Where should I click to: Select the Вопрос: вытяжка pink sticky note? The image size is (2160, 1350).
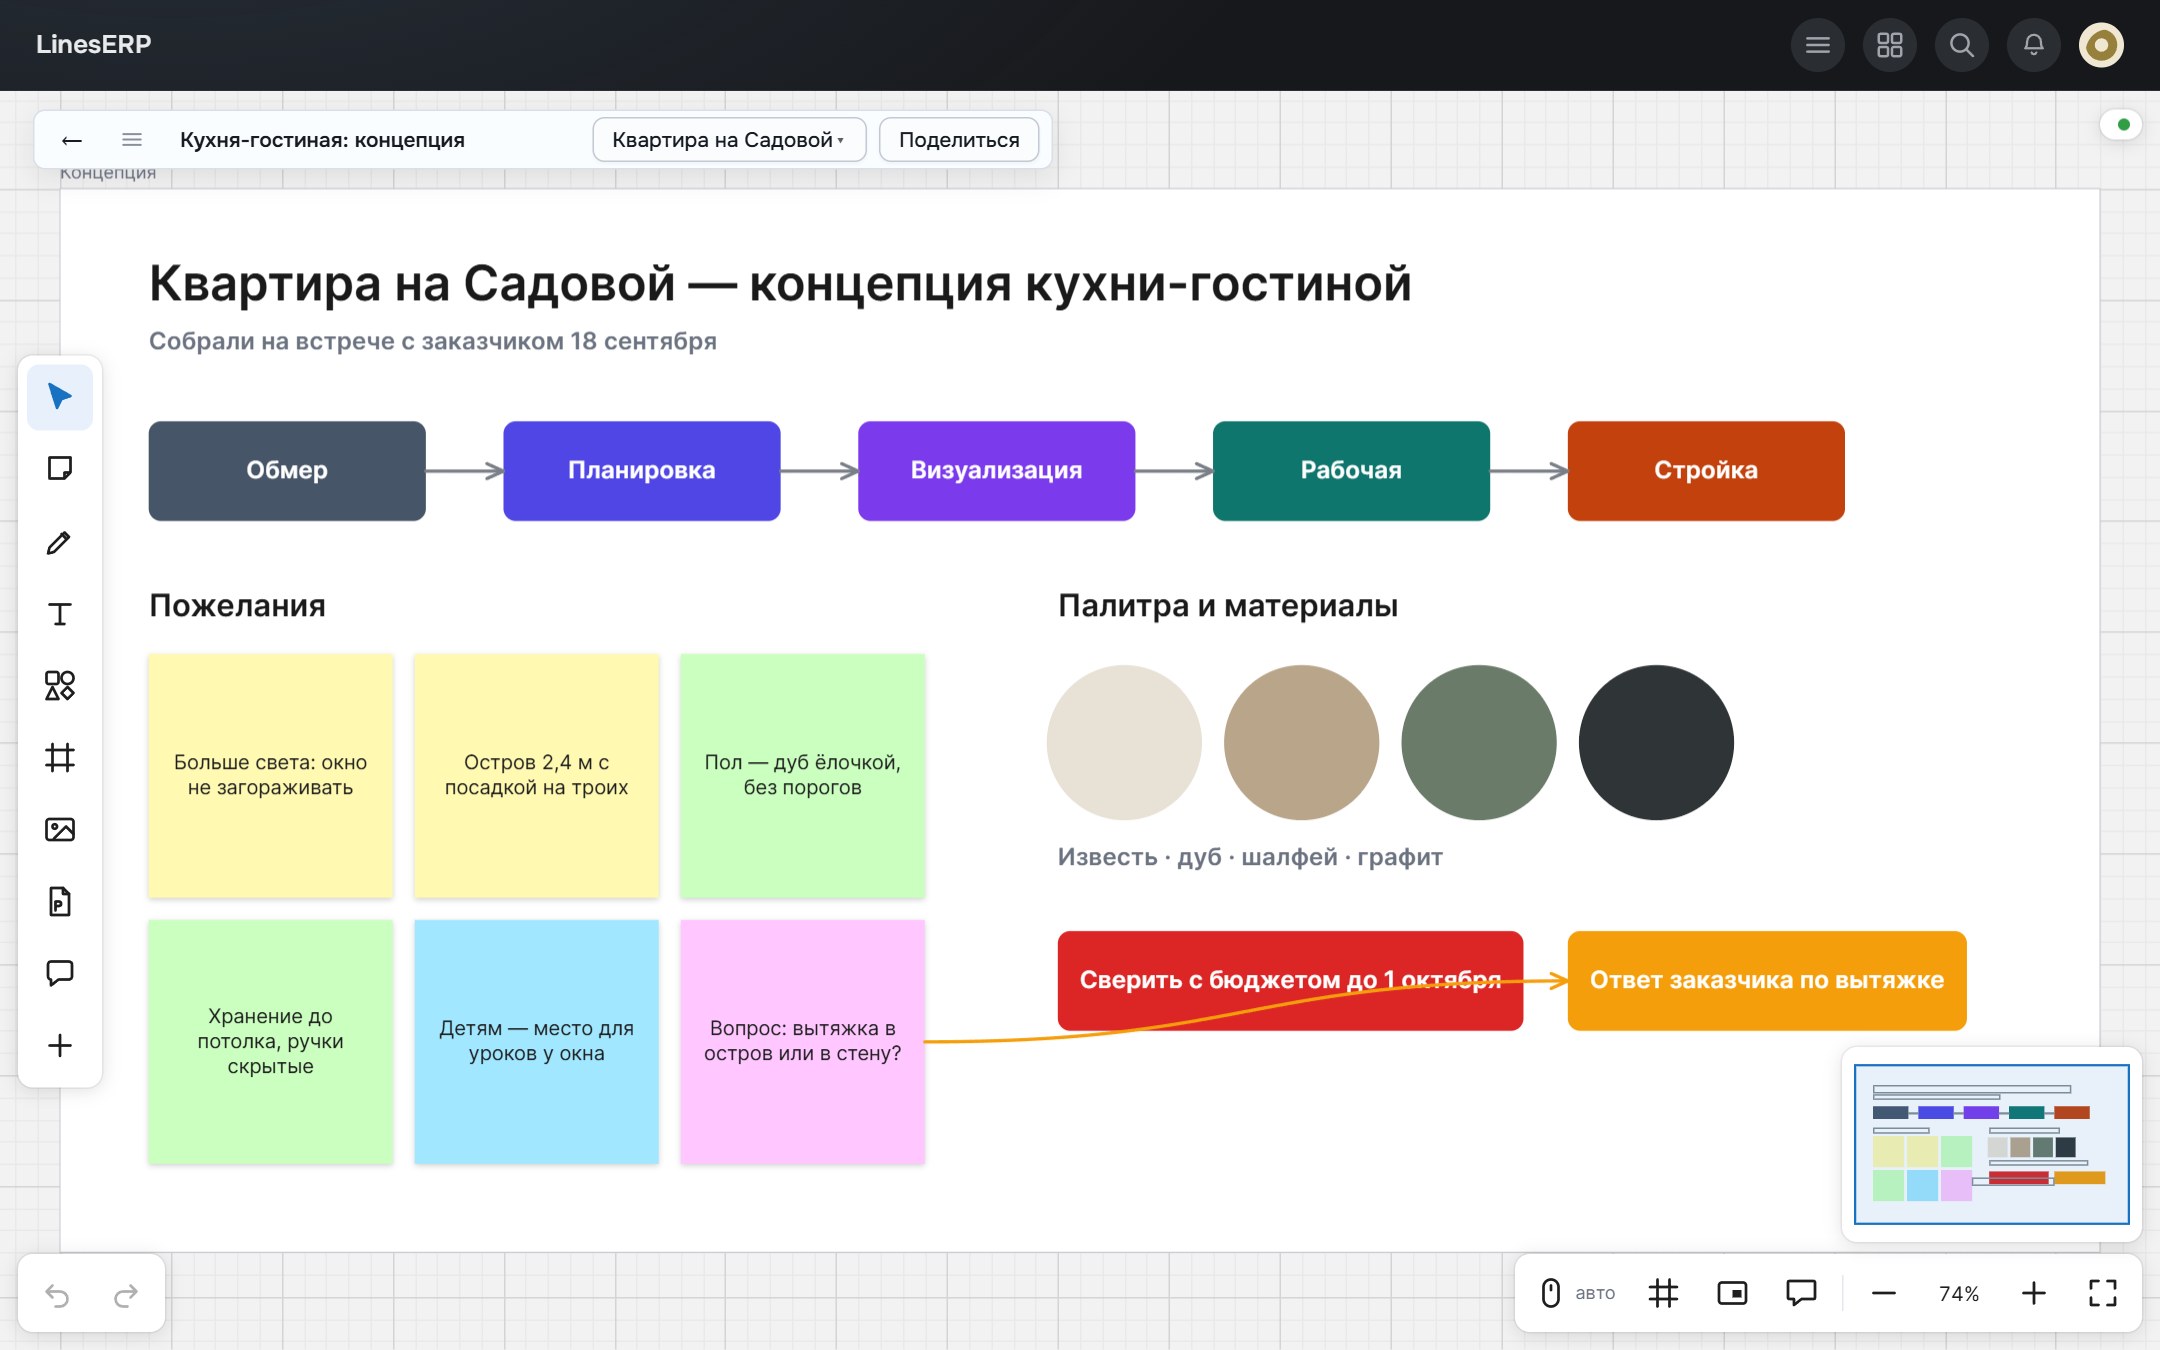point(803,1042)
